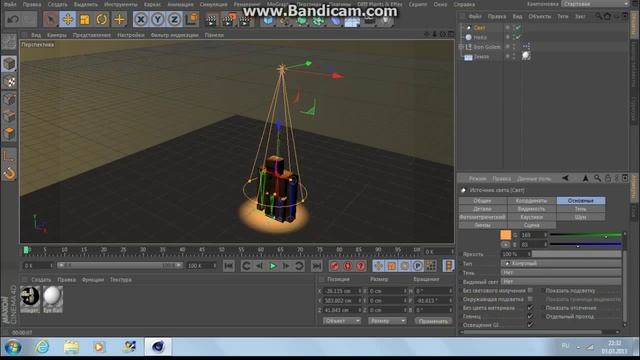Toggle the X axis lock
The image size is (640, 360).
(140, 20)
